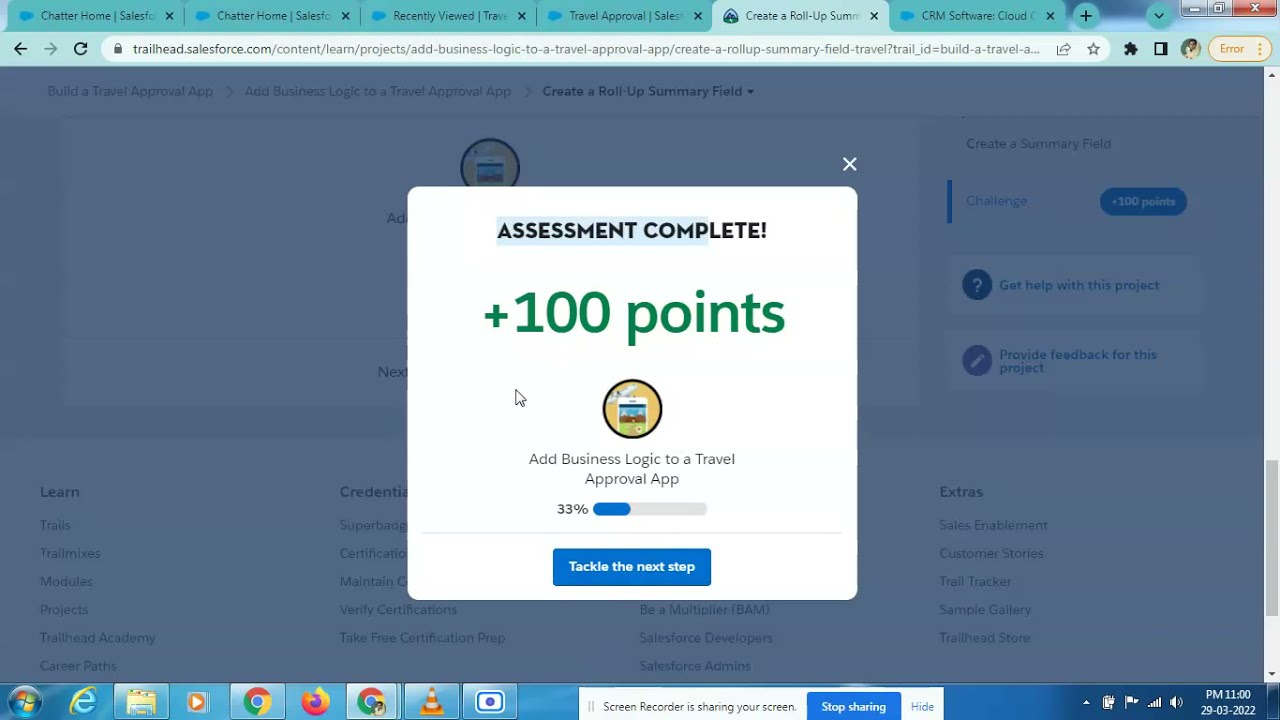Click the help question mark icon
The height and width of the screenshot is (720, 1280).
coord(977,285)
